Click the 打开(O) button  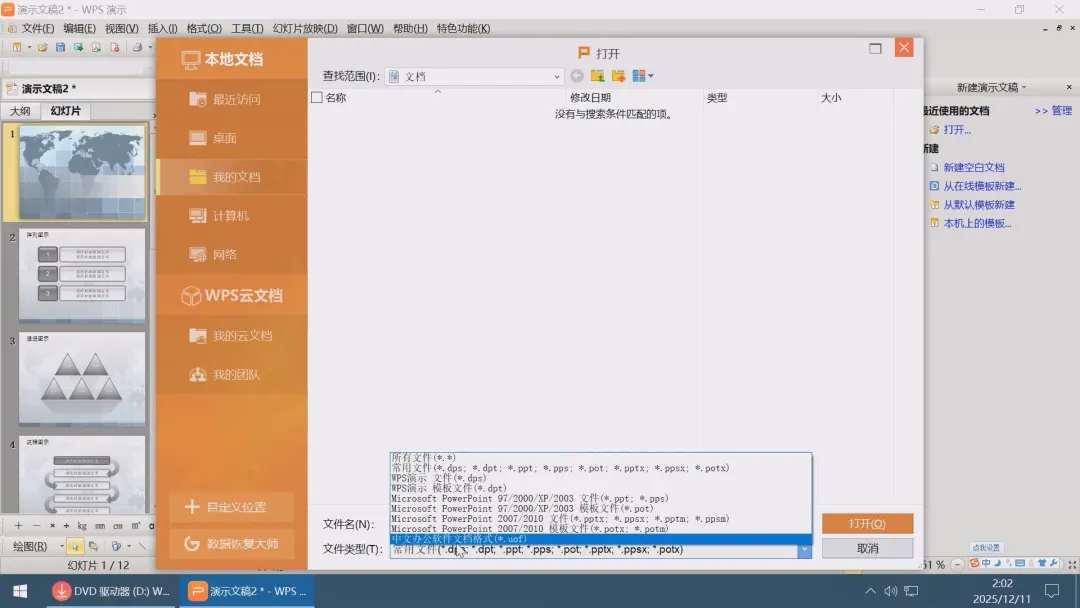click(x=867, y=524)
